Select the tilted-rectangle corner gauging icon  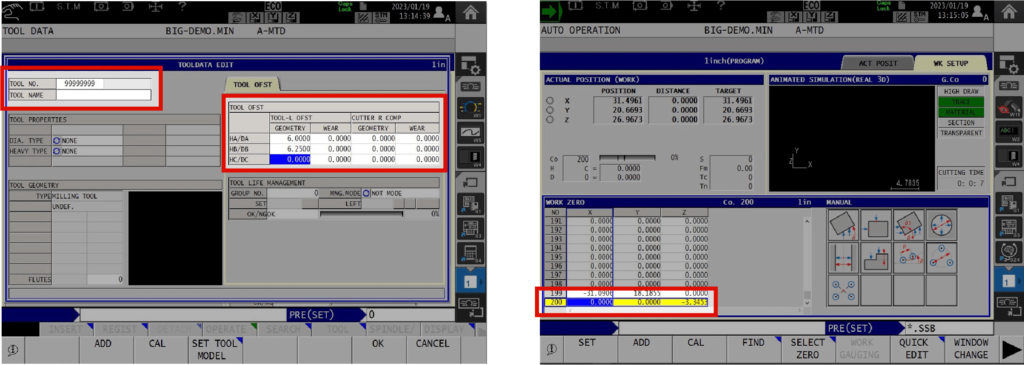(x=844, y=225)
